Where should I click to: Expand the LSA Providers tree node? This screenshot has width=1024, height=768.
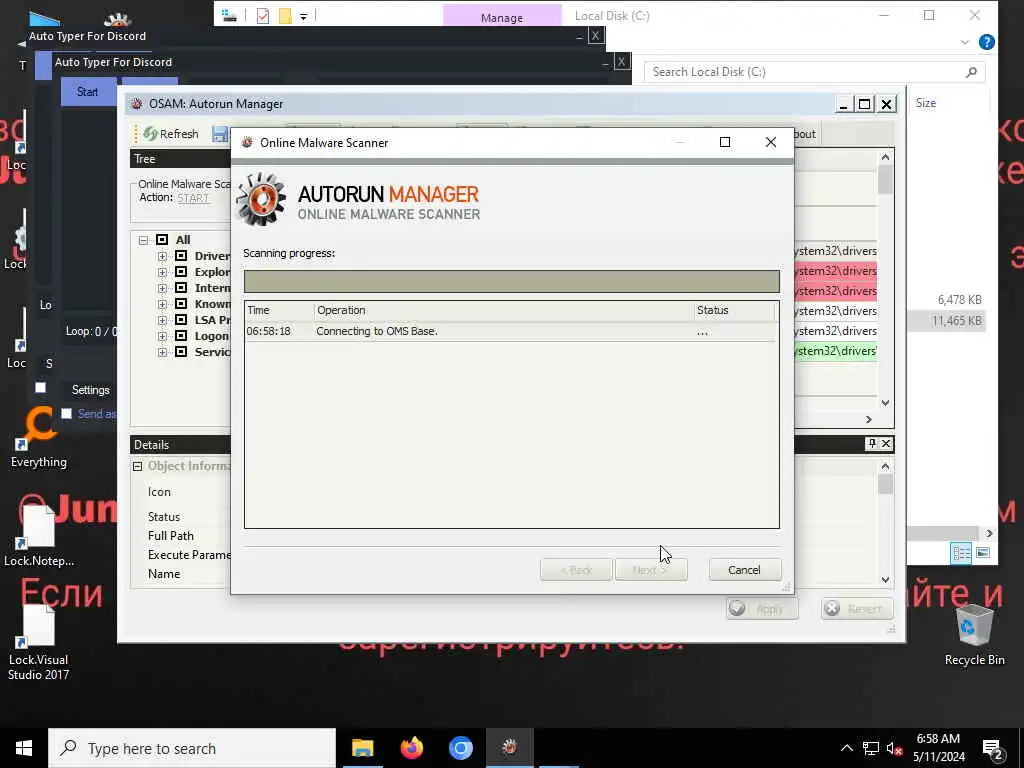click(x=163, y=320)
